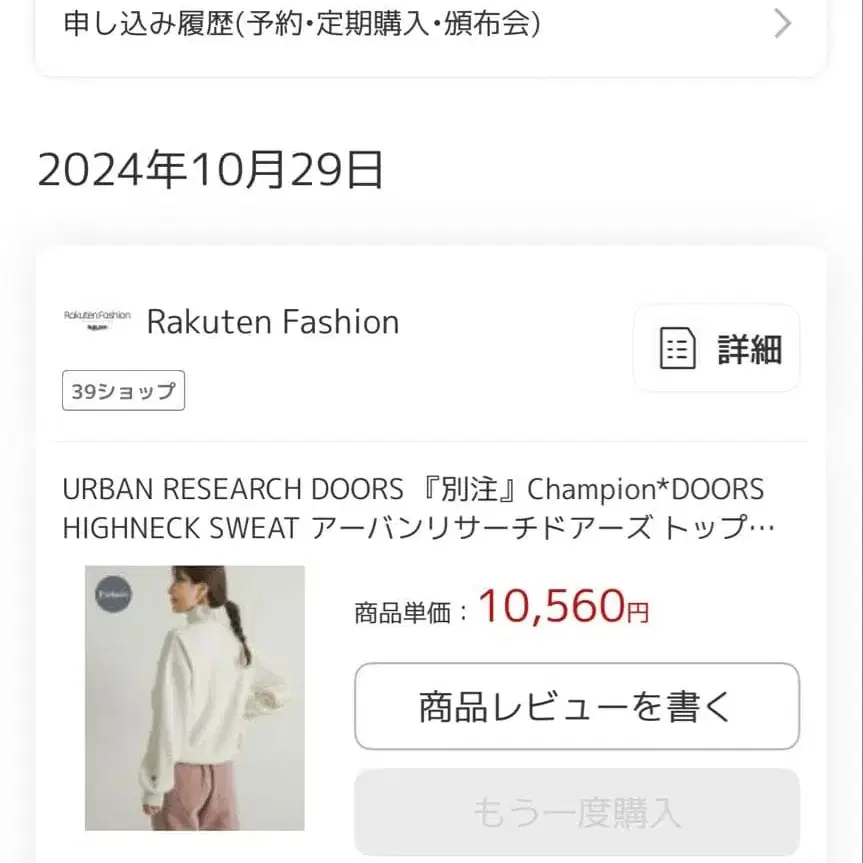This screenshot has height=863, width=863.
Task: Click the round Fashion badge on thumbnail
Action: 114,594
